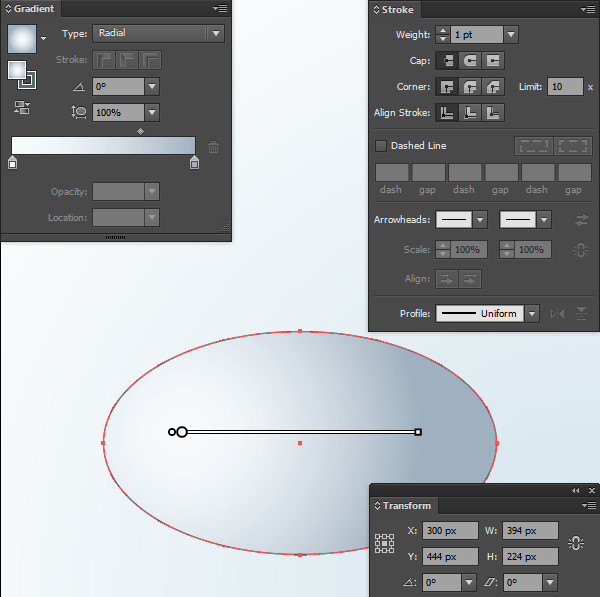Image resolution: width=600 pixels, height=597 pixels.
Task: Open the stroke Profile dropdown
Action: point(532,314)
